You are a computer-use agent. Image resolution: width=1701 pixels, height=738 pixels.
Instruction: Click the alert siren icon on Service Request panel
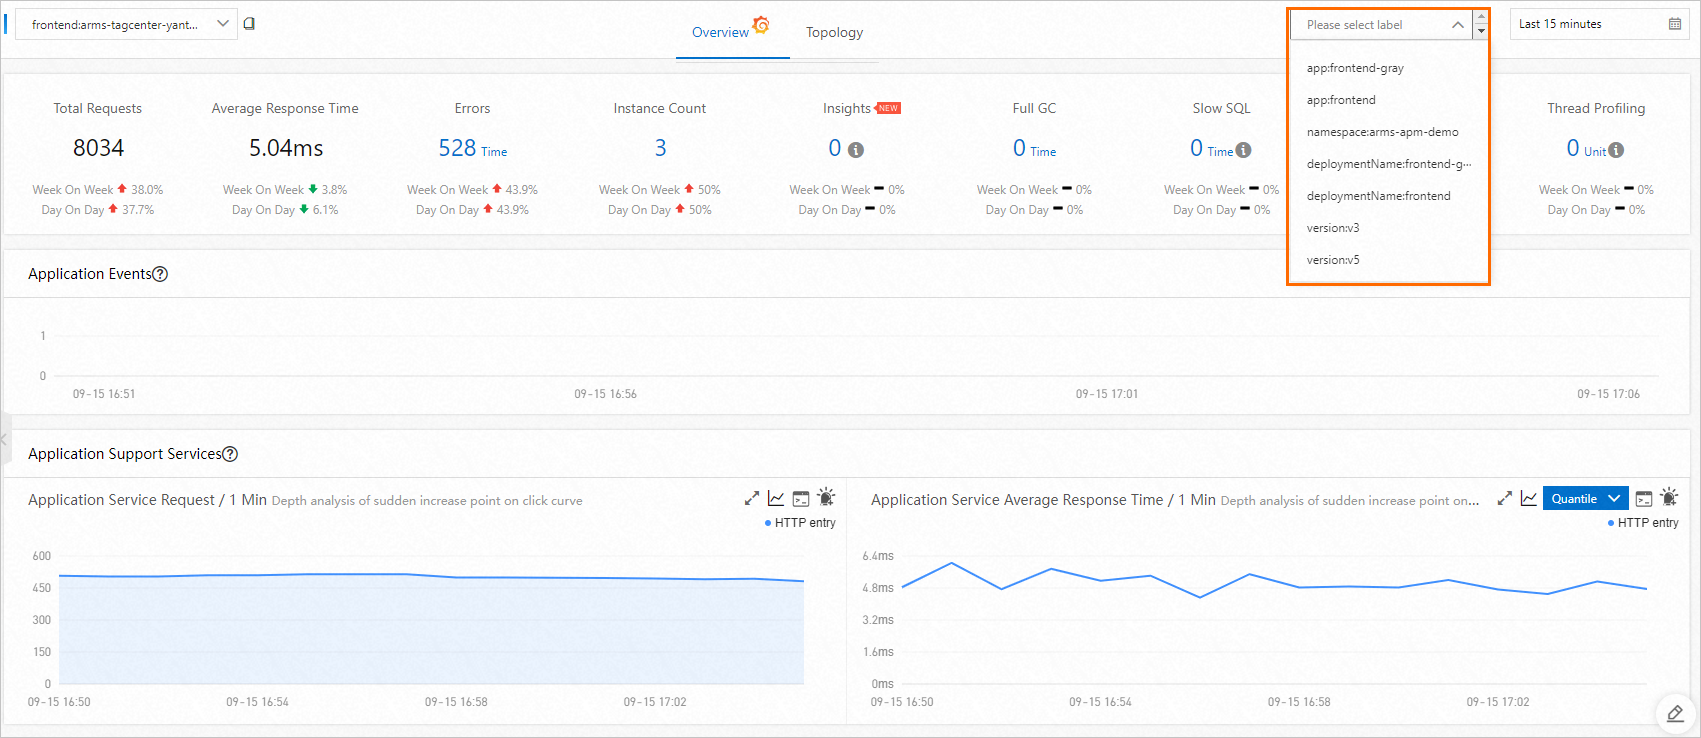(826, 497)
